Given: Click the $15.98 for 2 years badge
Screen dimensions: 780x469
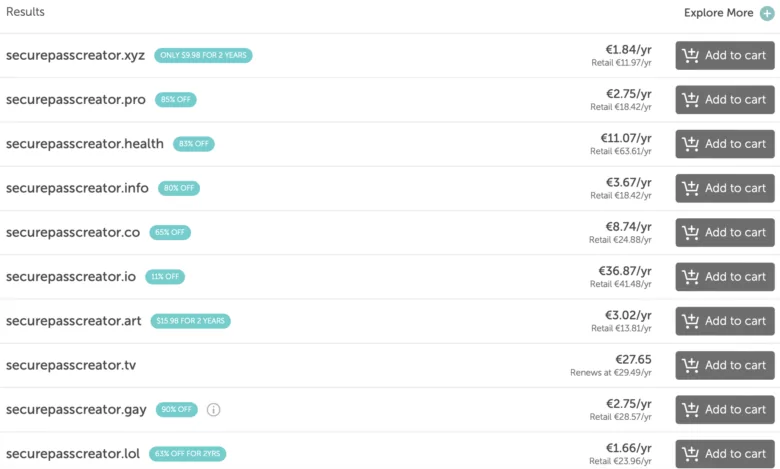Looking at the screenshot, I should 190,321.
